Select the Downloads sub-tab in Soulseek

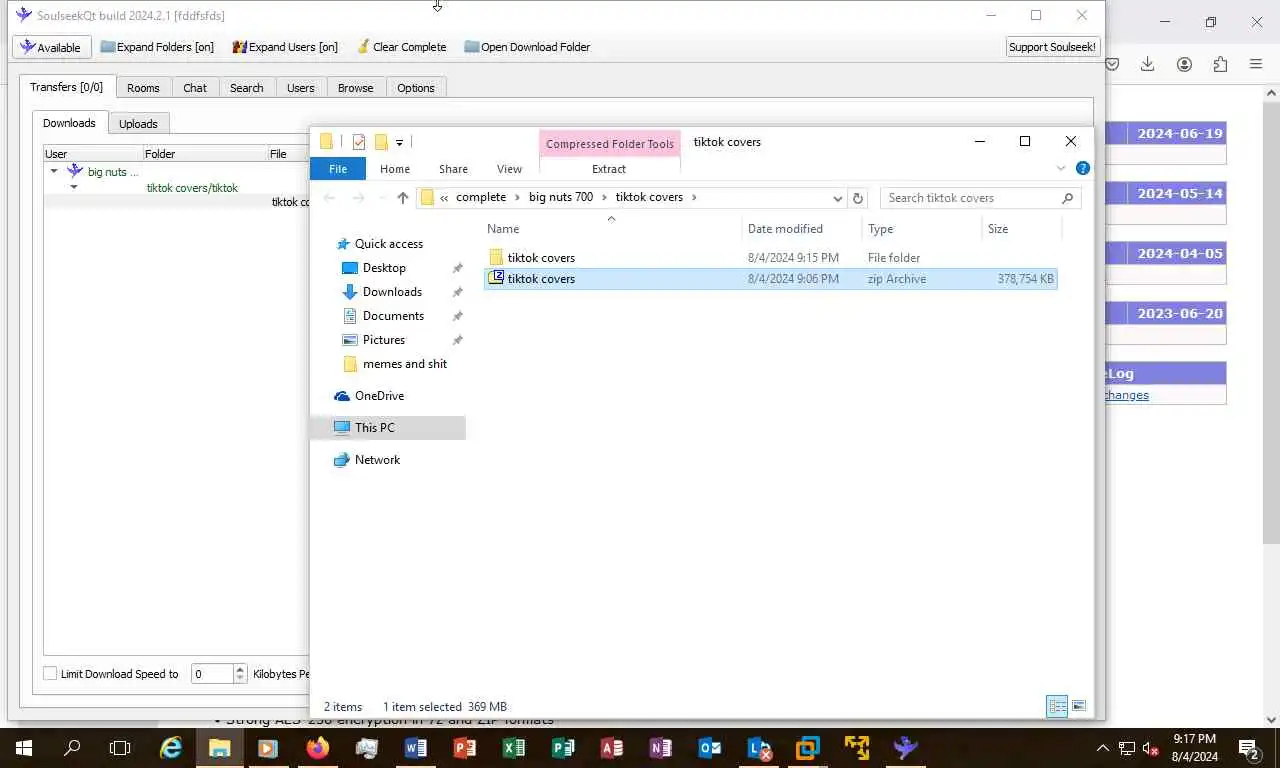[69, 123]
